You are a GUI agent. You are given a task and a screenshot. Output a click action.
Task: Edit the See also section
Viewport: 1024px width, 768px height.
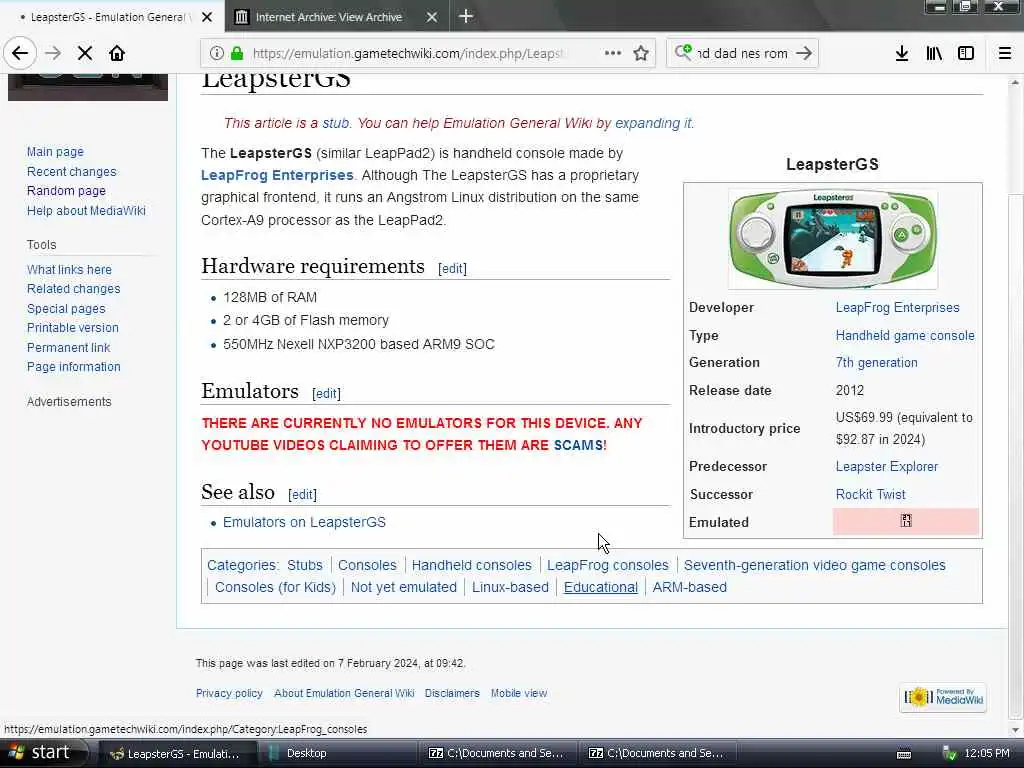click(302, 494)
